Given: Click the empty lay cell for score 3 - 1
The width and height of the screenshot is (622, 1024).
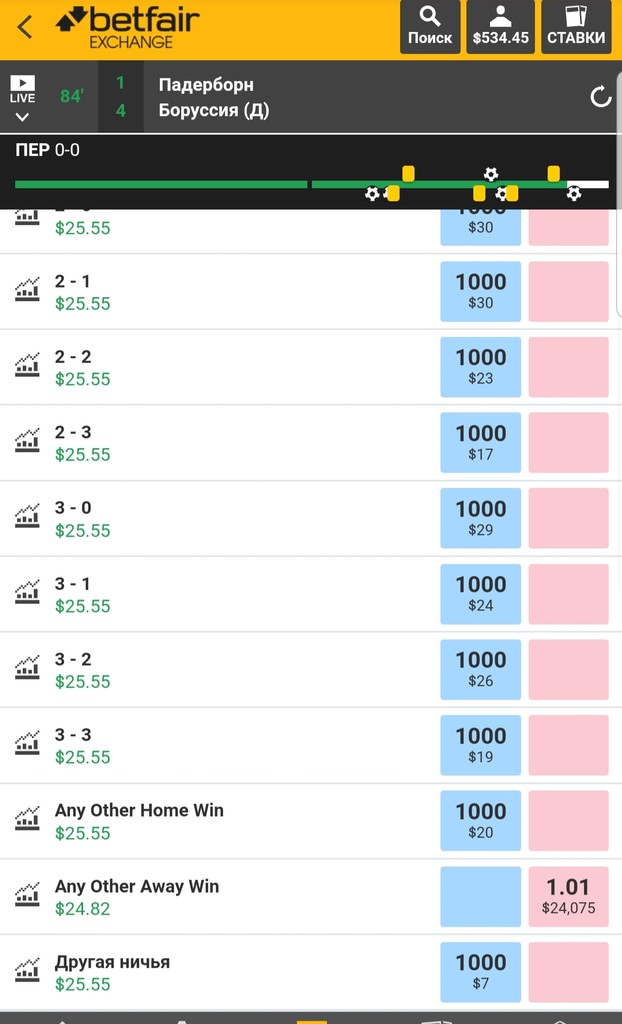Looking at the screenshot, I should point(568,594).
